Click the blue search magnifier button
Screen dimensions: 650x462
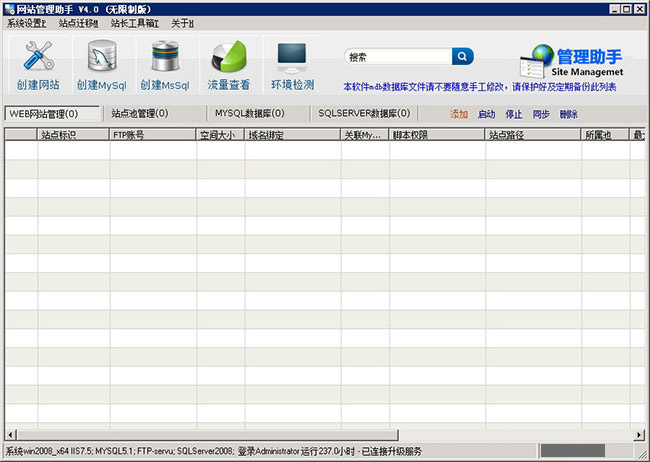click(462, 57)
